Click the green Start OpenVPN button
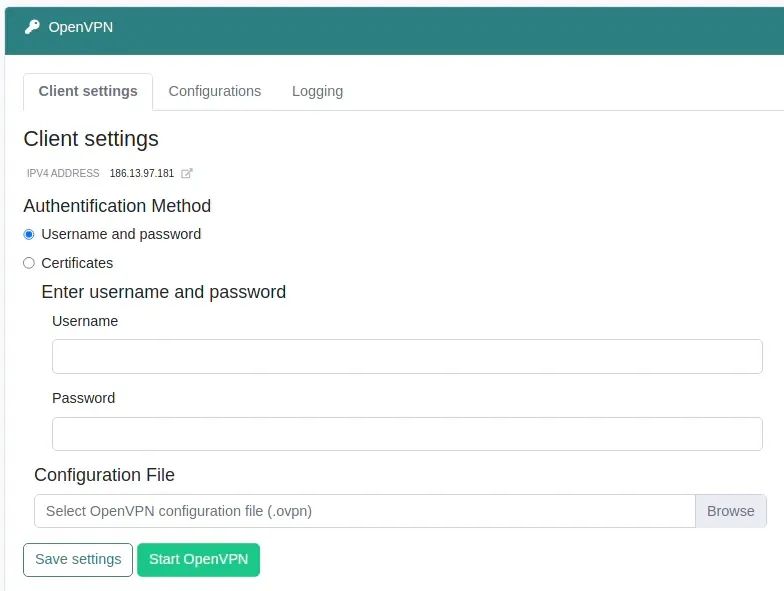This screenshot has width=784, height=591. point(198,559)
